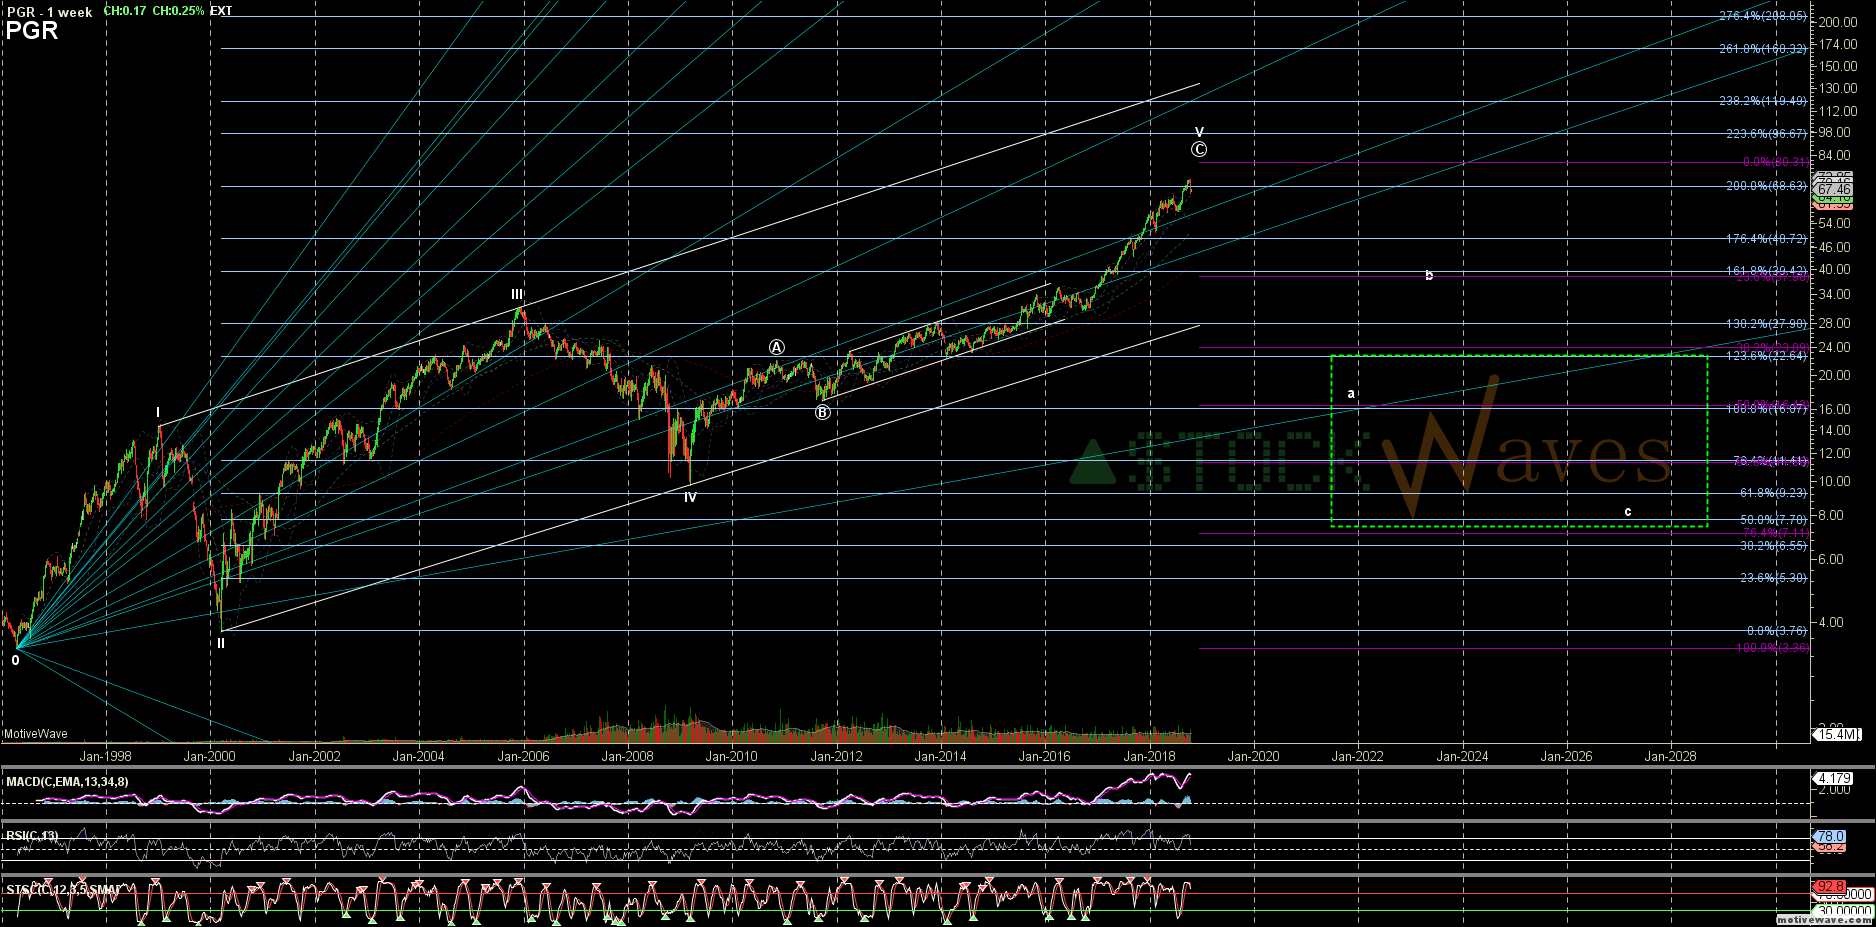Select Elliott wave label III
Viewport: 1876px width, 927px height.
(517, 294)
